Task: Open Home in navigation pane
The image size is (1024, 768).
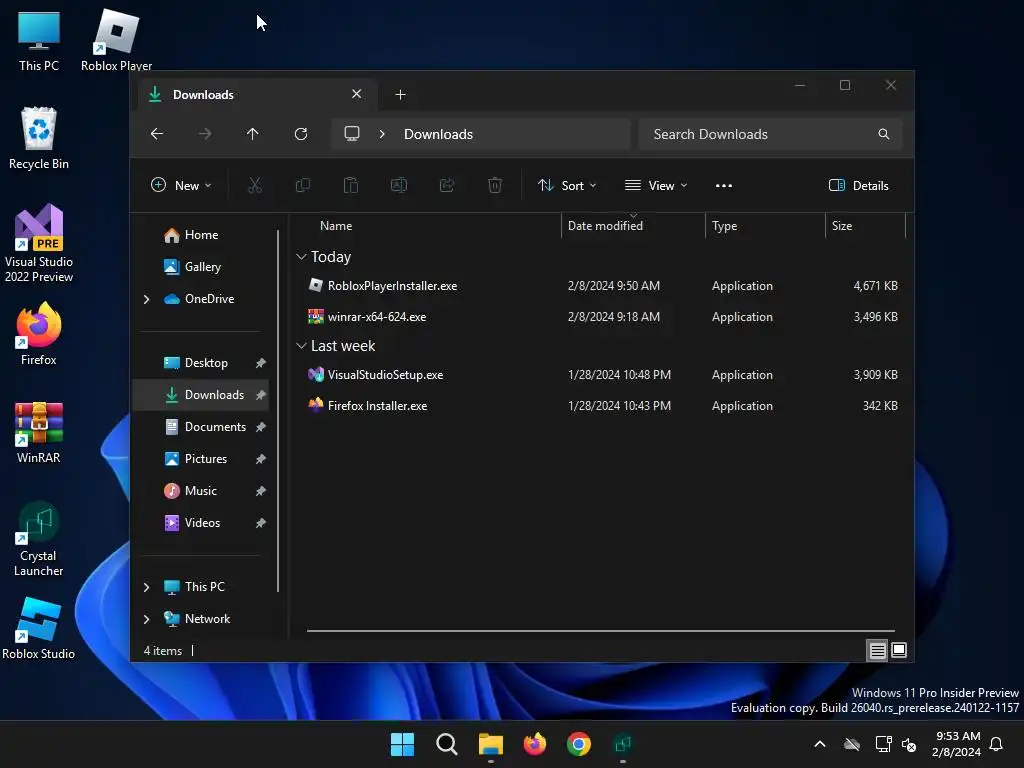Action: tap(201, 235)
